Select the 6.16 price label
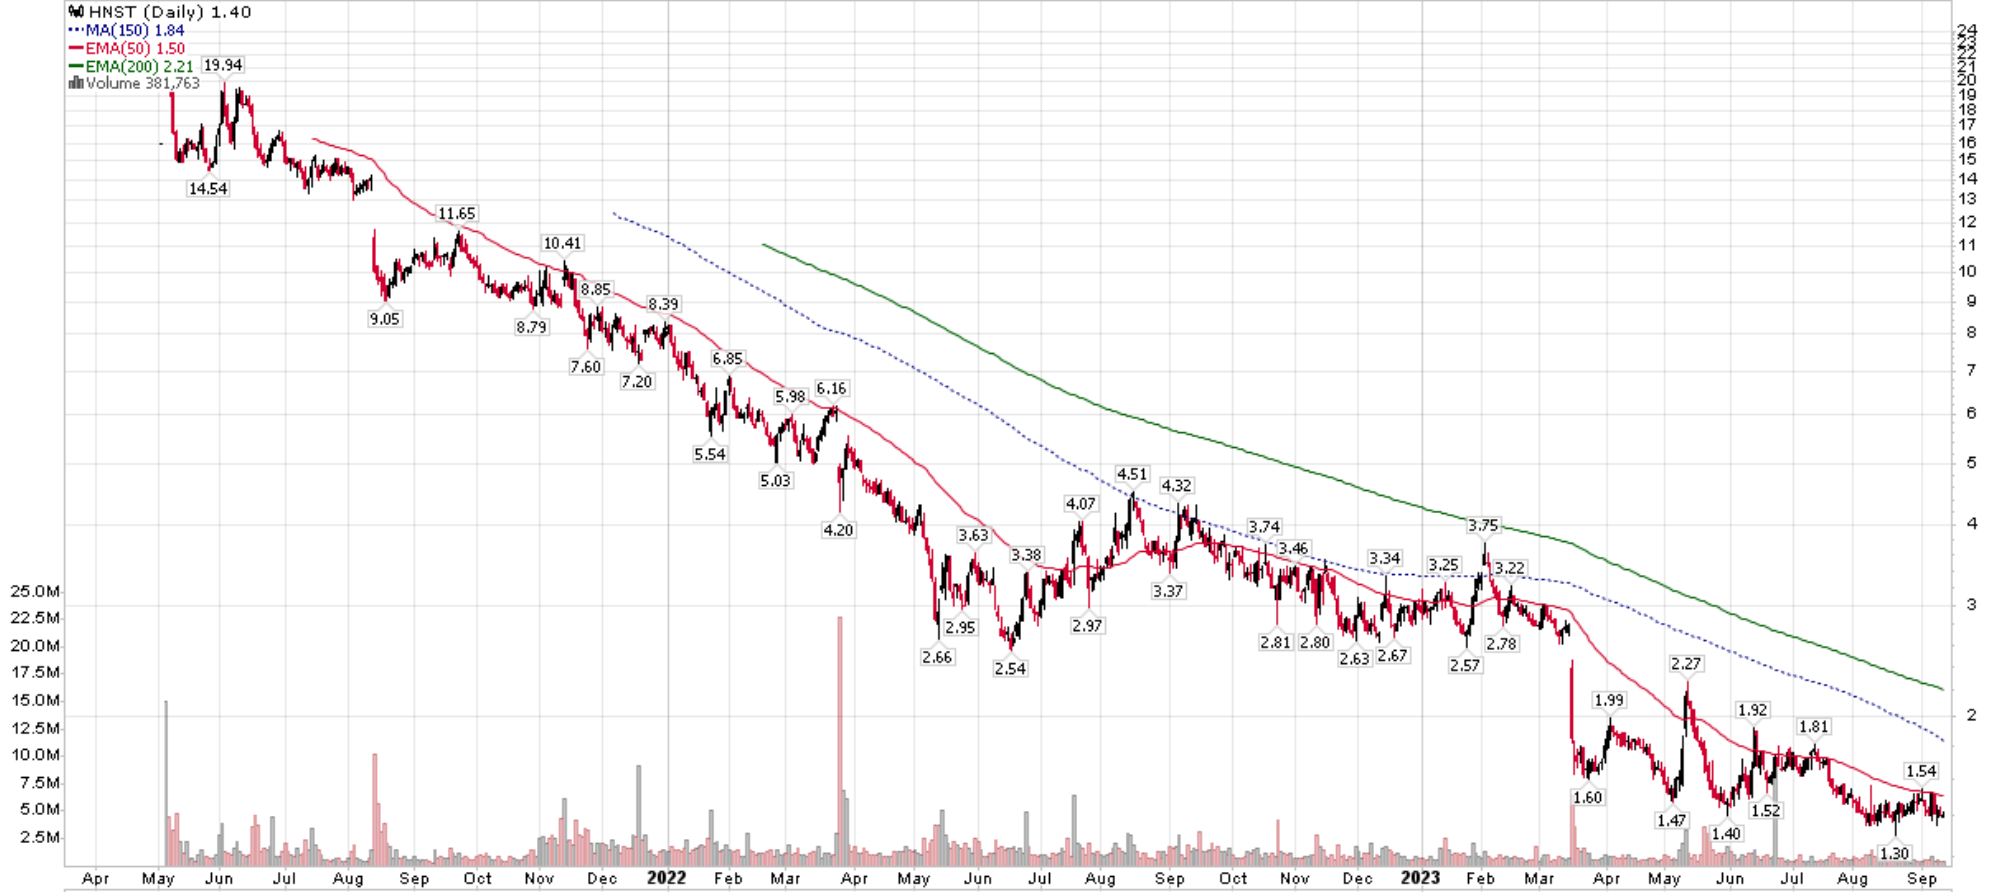This screenshot has width=1993, height=892. pyautogui.click(x=830, y=388)
